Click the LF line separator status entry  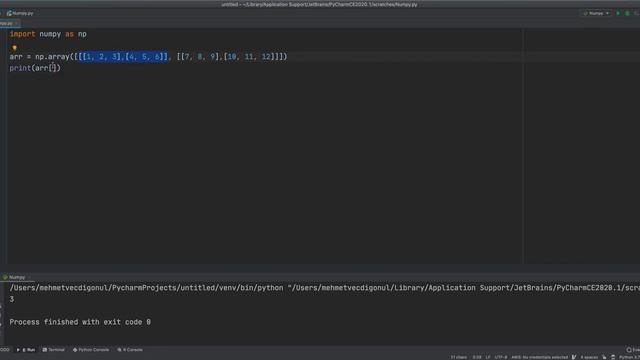(x=488, y=357)
